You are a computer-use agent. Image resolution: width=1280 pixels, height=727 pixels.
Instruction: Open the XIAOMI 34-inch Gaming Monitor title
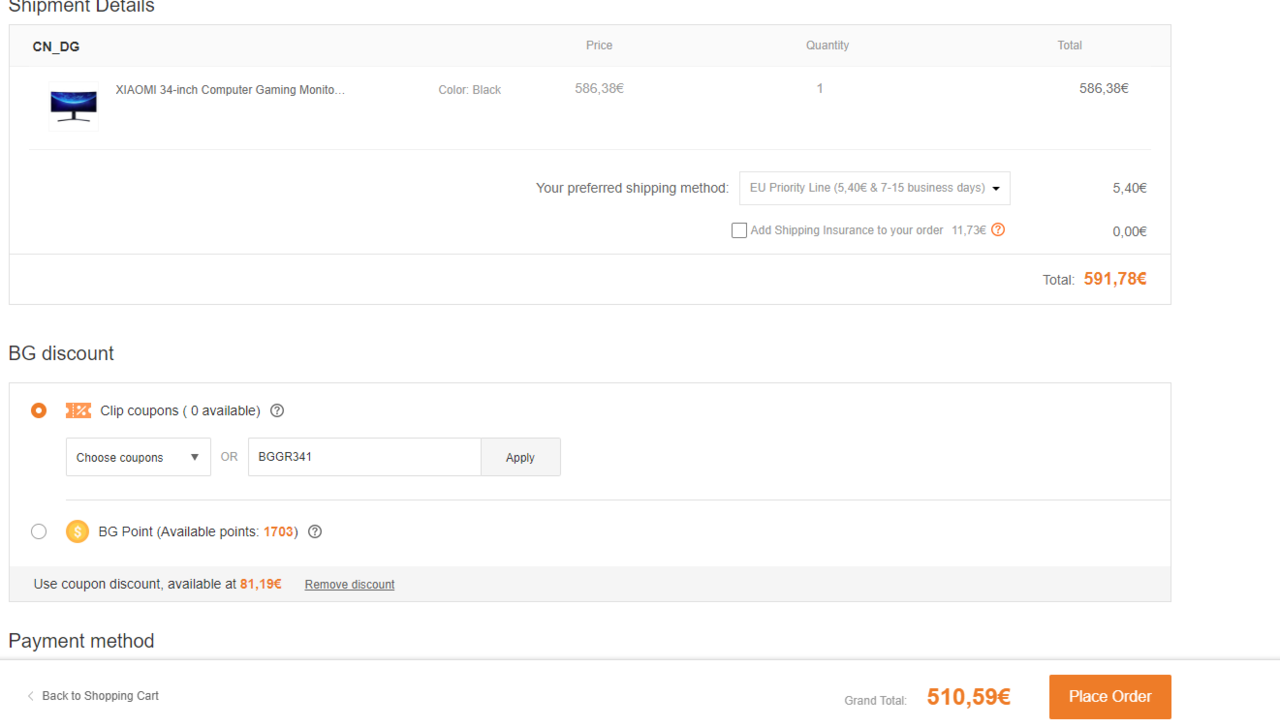[x=230, y=90]
